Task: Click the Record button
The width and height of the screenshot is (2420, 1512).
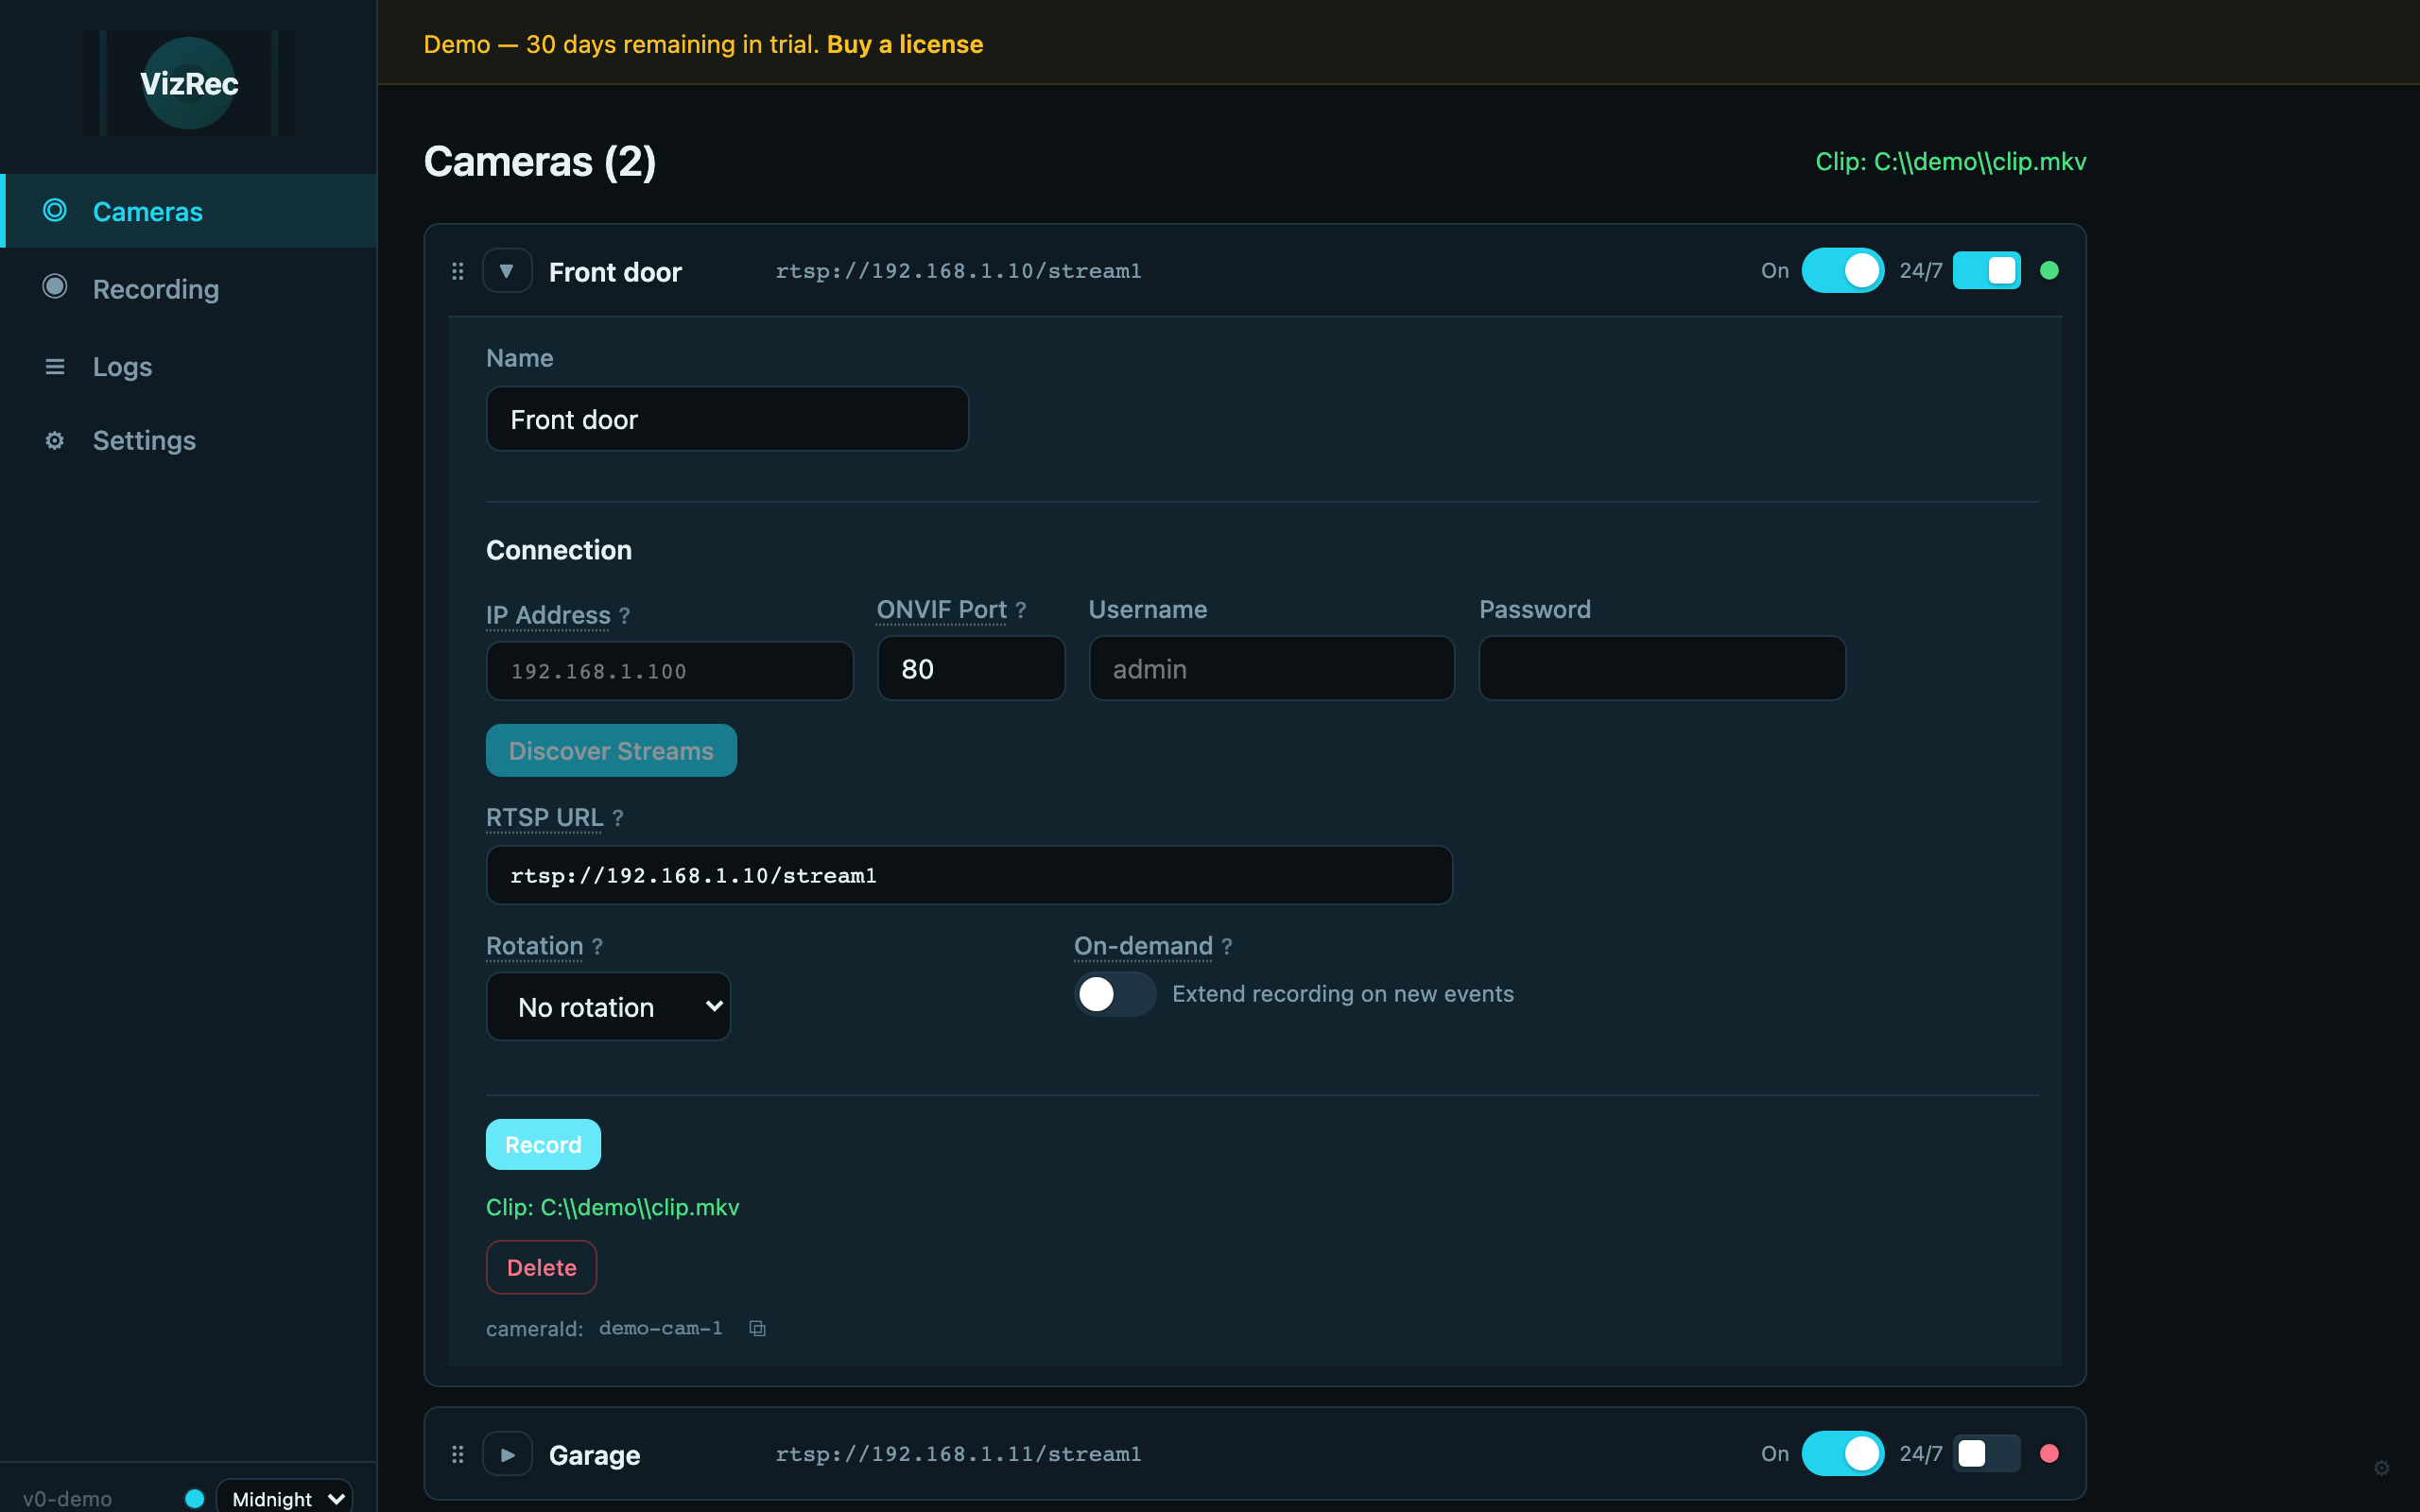Action: (543, 1144)
